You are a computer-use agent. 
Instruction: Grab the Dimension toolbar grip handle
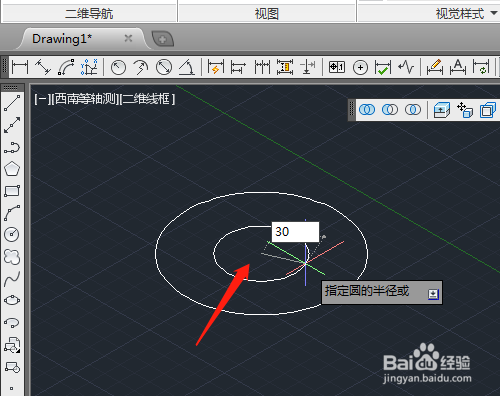[4, 67]
